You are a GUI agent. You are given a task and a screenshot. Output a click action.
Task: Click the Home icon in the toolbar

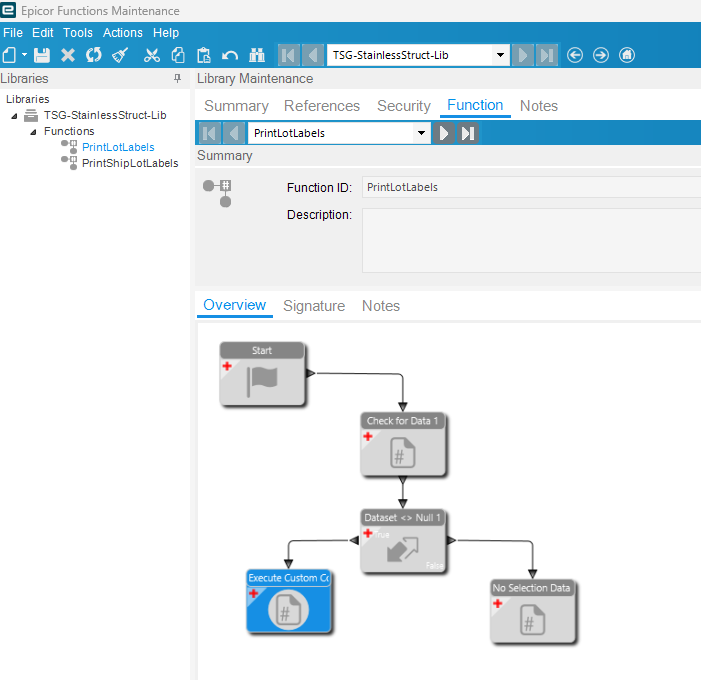[x=627, y=55]
